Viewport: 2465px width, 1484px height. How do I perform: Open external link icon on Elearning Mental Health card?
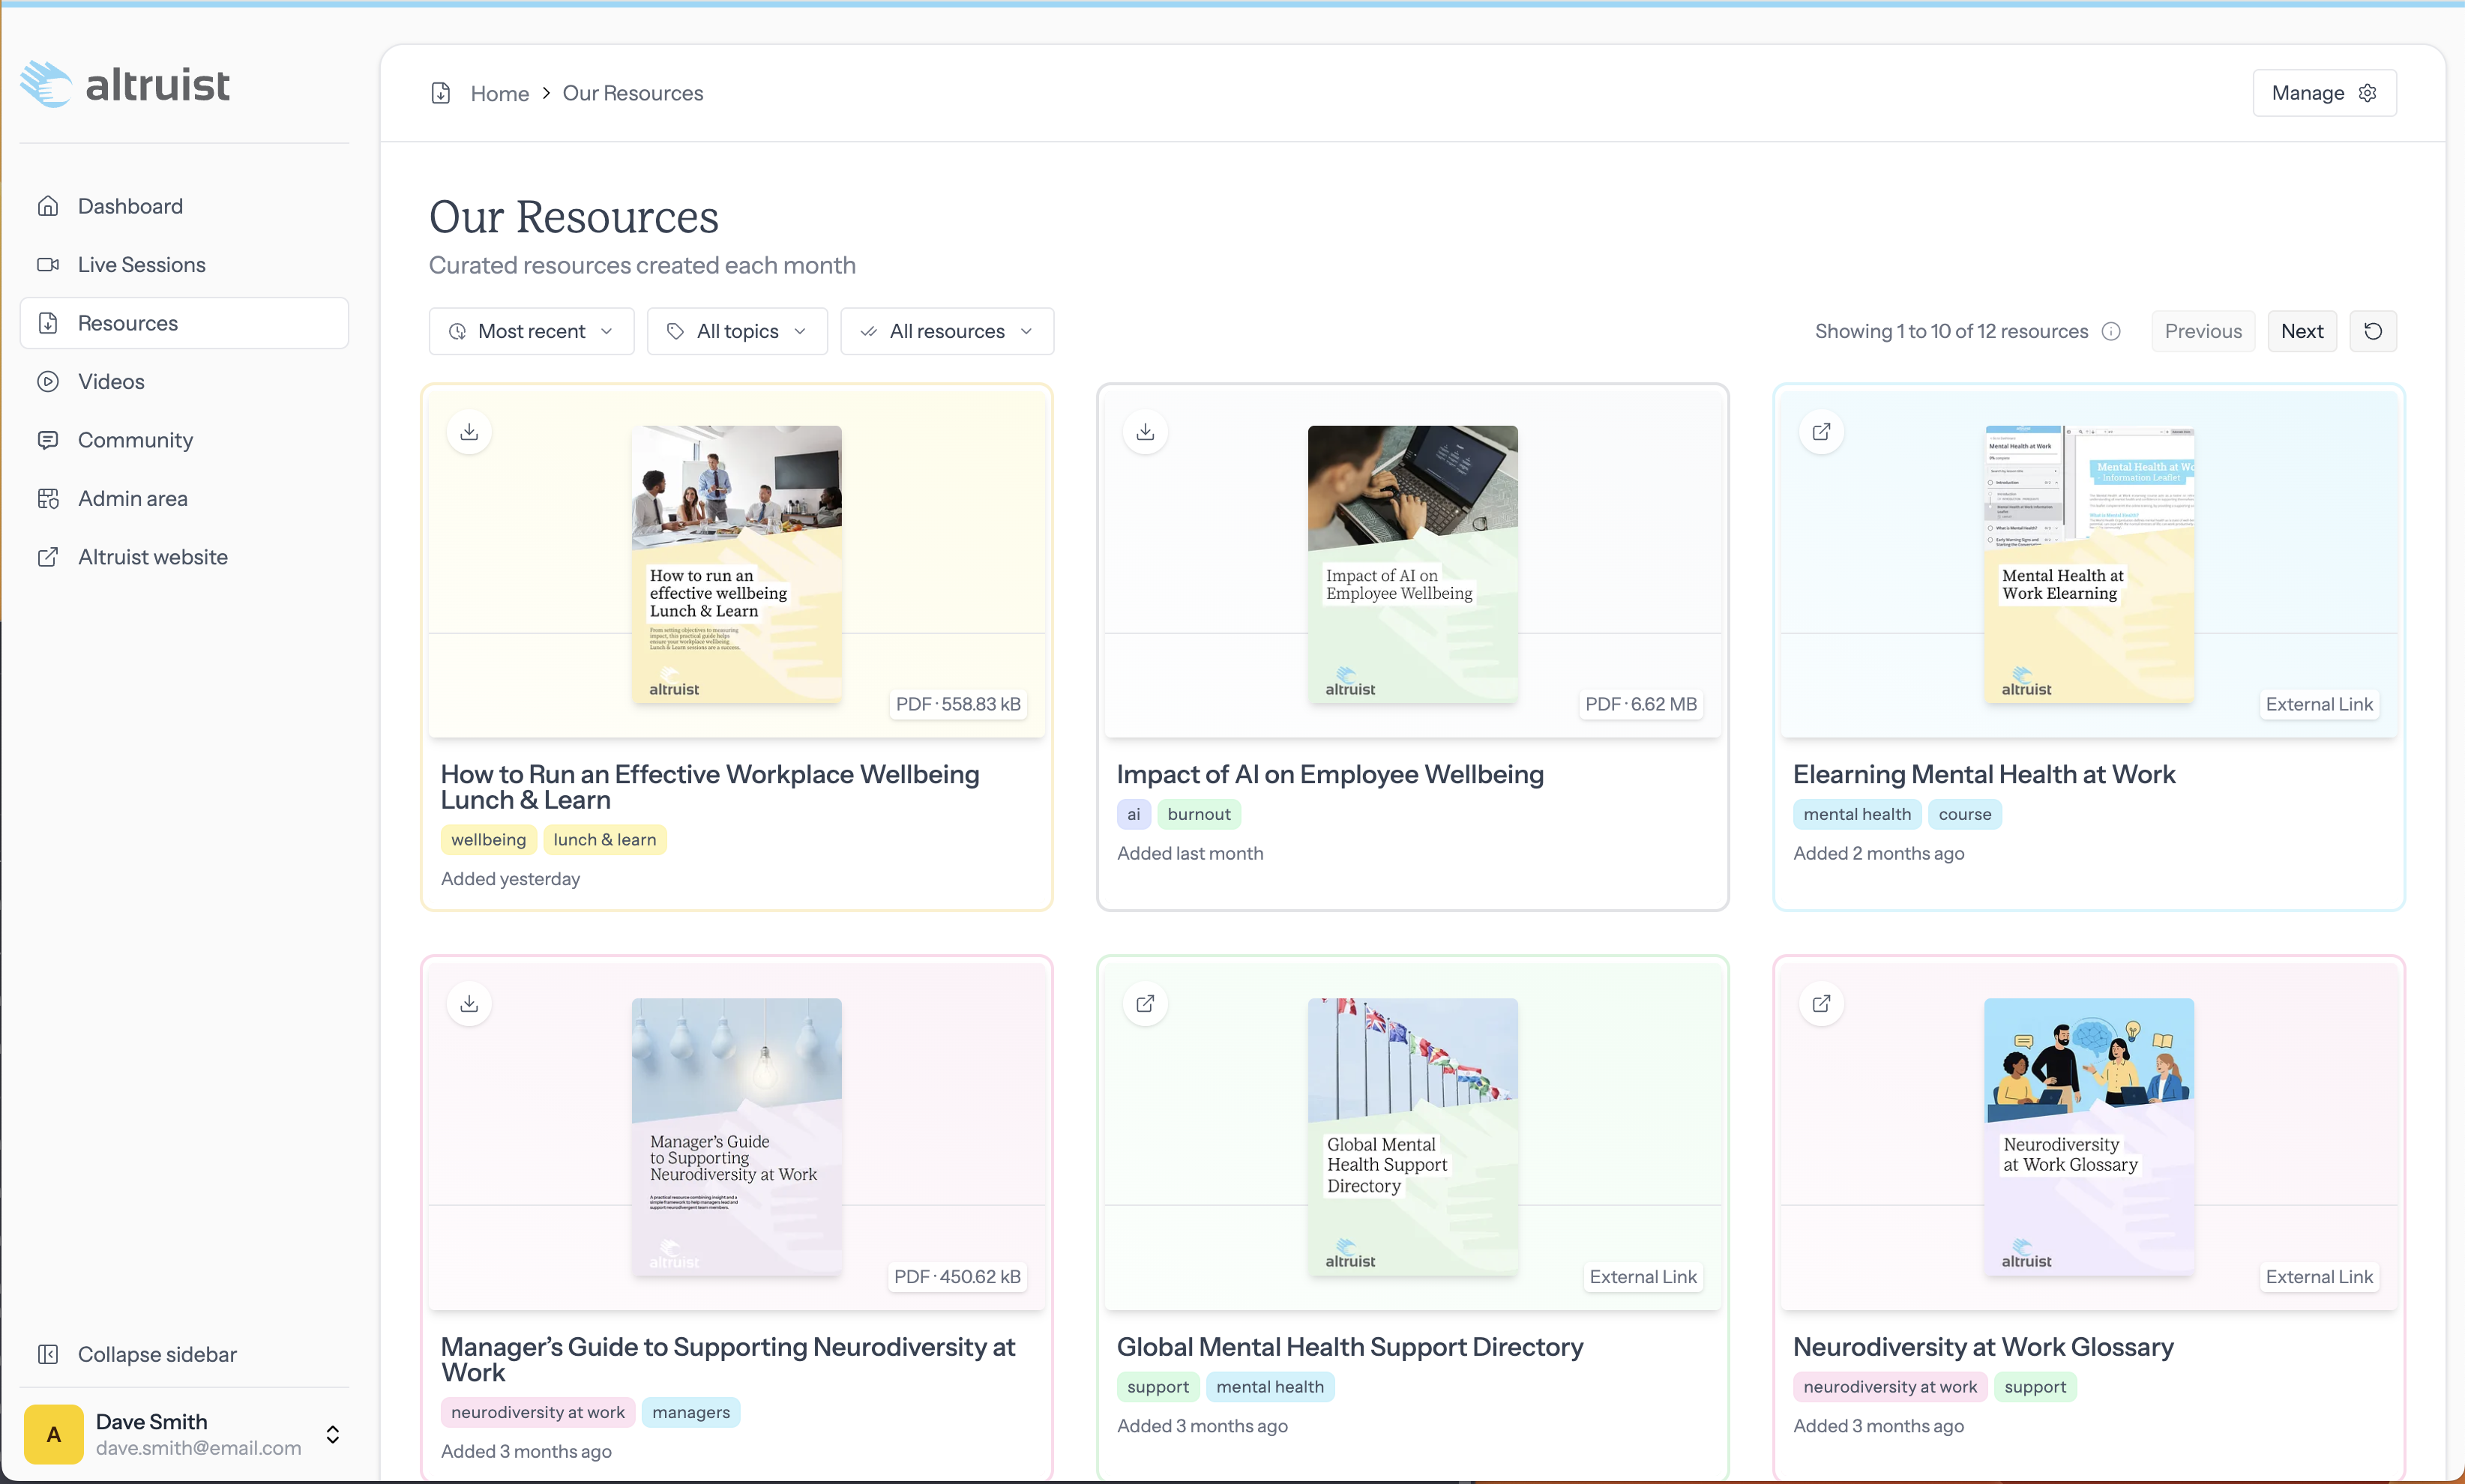(x=1821, y=432)
